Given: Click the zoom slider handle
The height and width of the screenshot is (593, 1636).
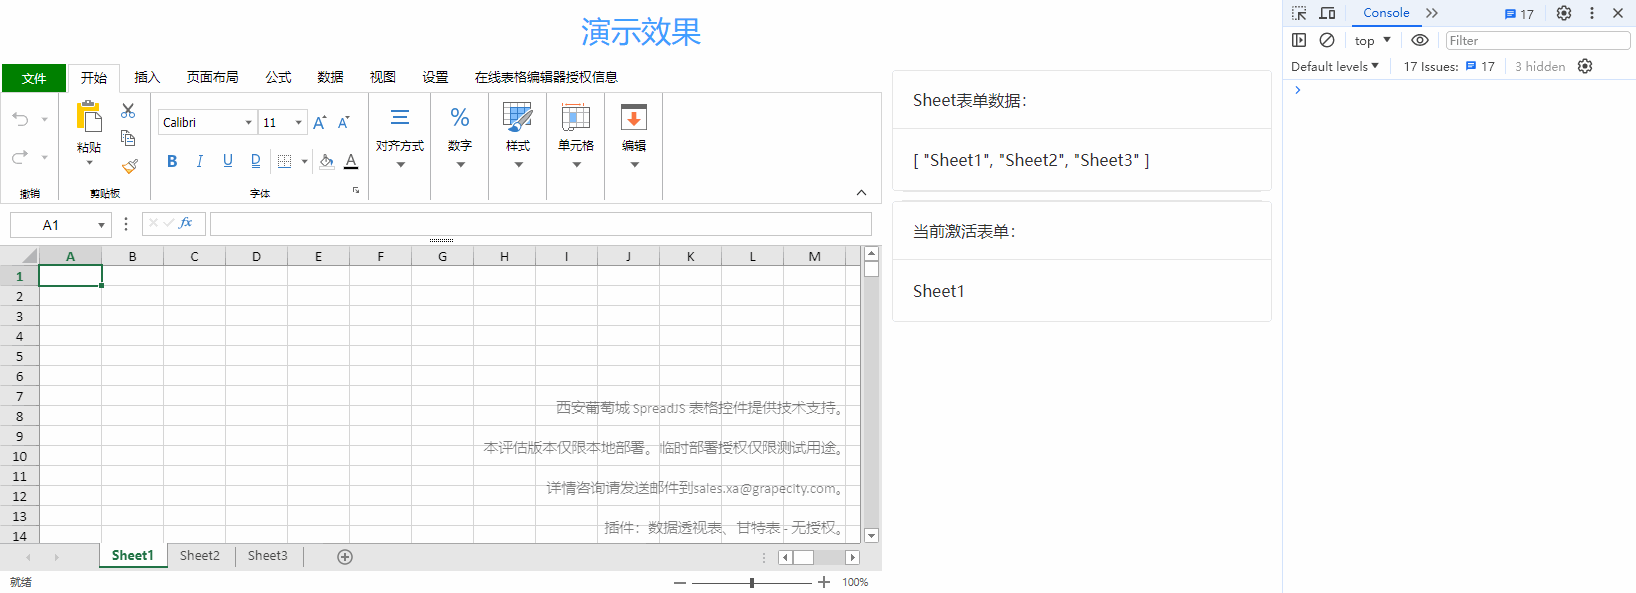Looking at the screenshot, I should [x=752, y=582].
